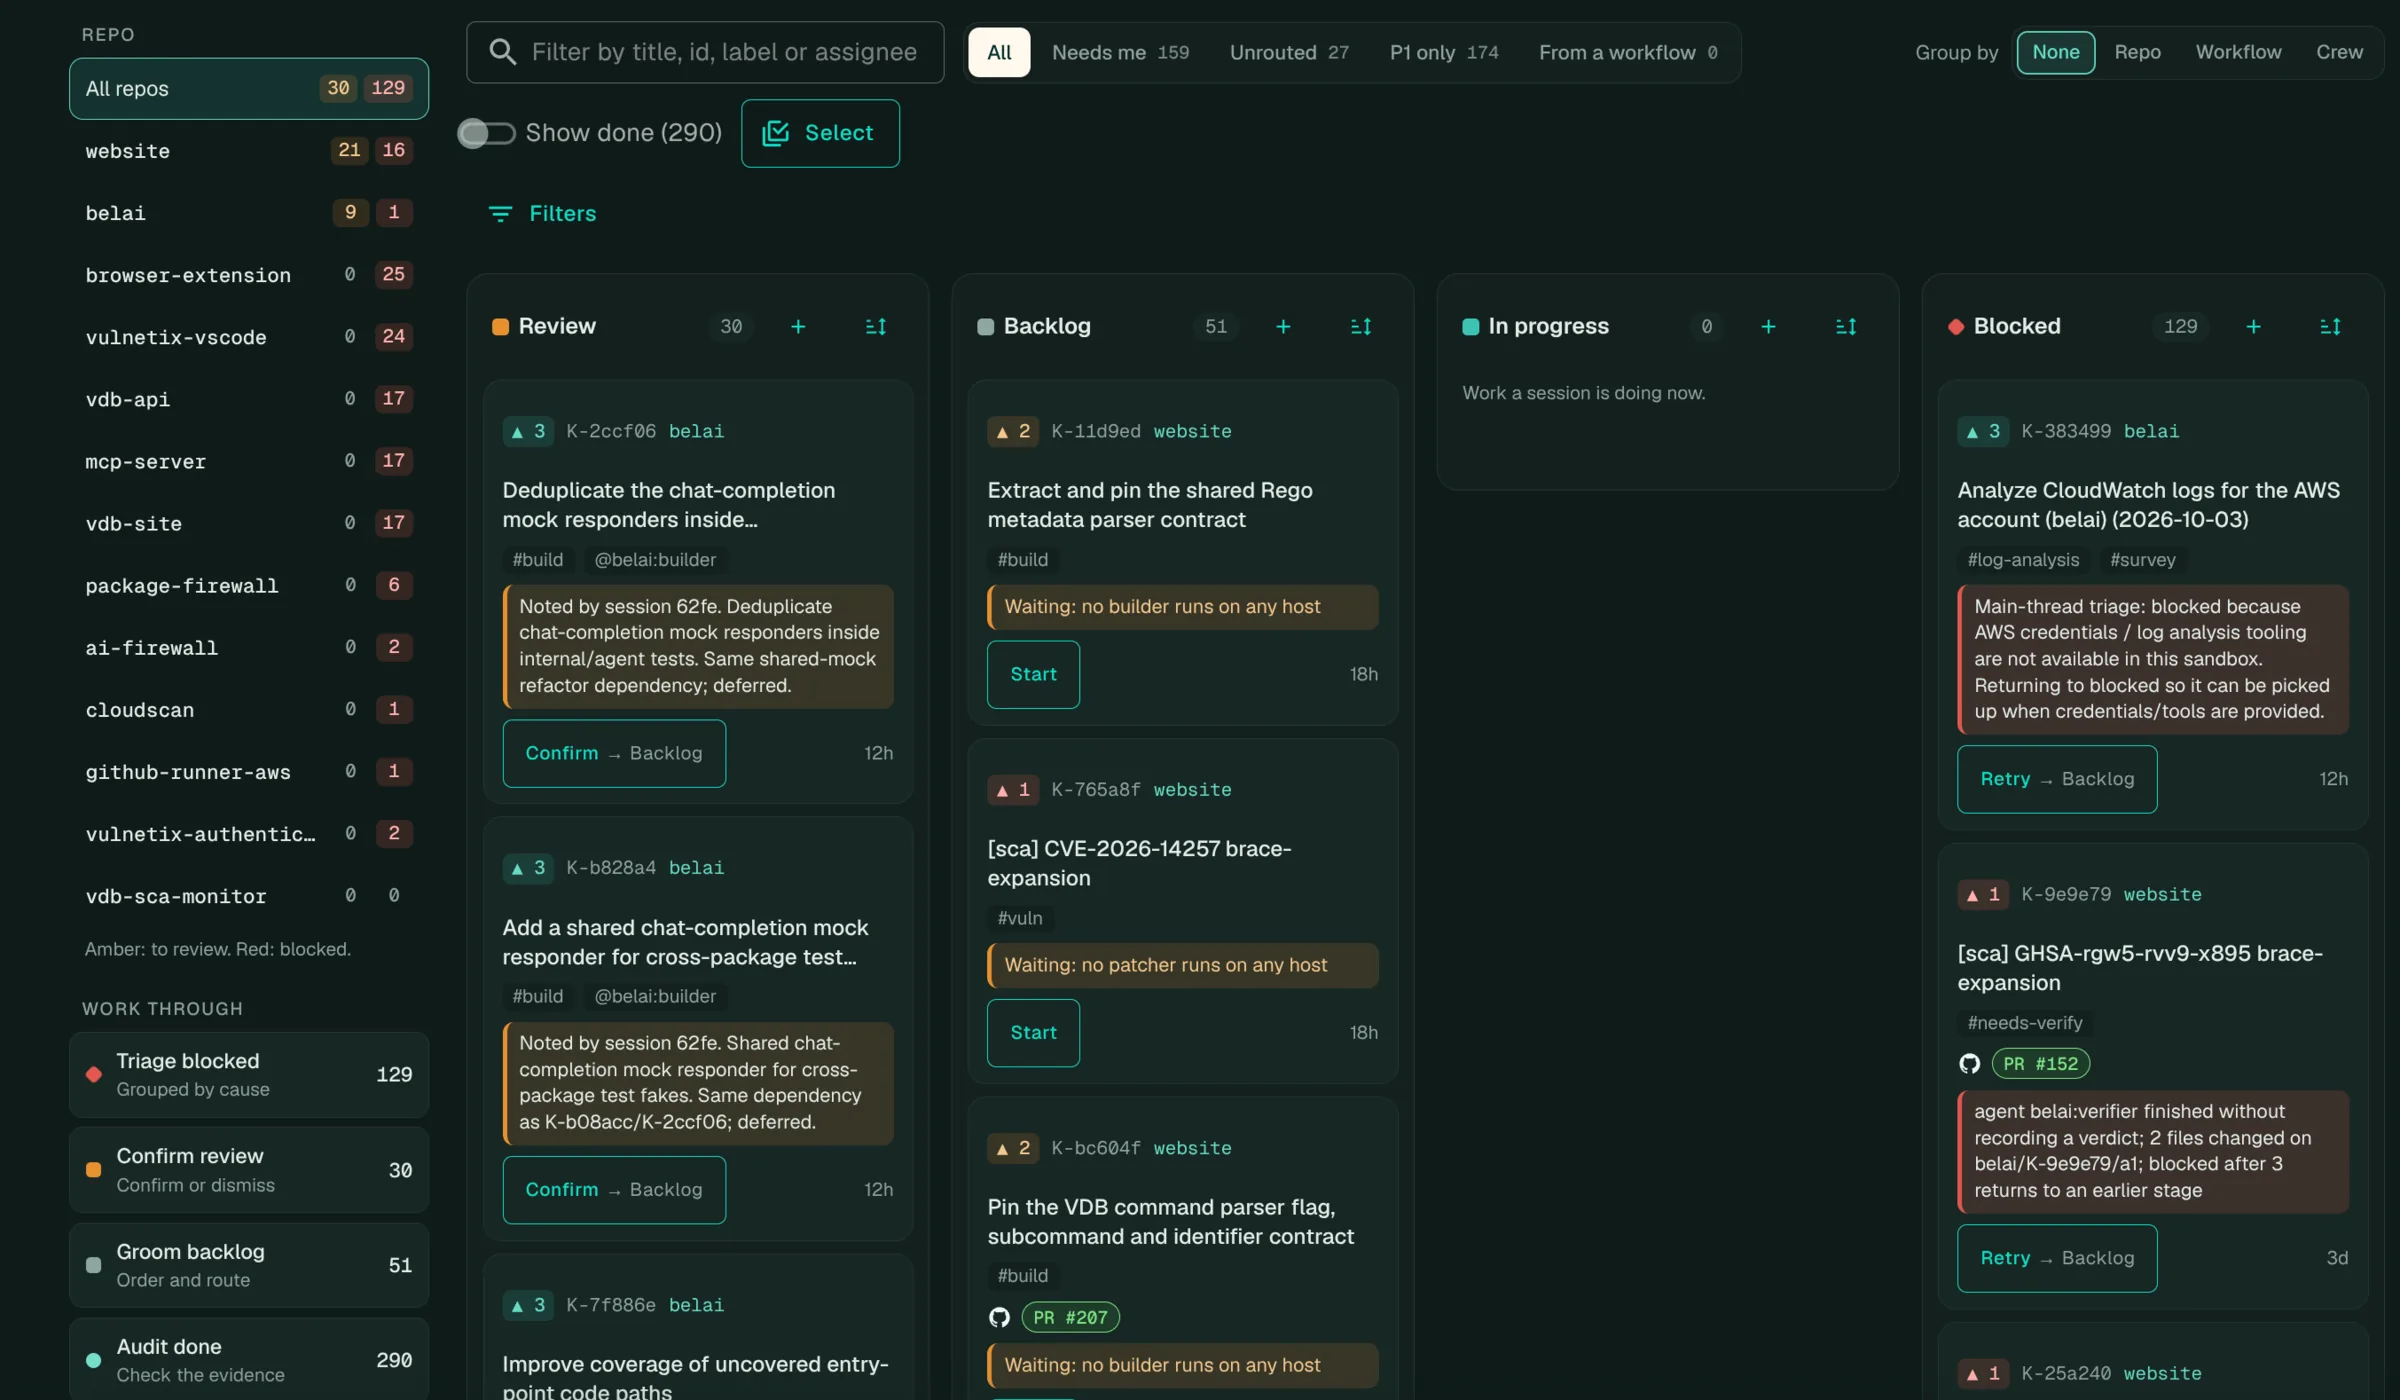Select All repos in sidebar

[x=249, y=89]
